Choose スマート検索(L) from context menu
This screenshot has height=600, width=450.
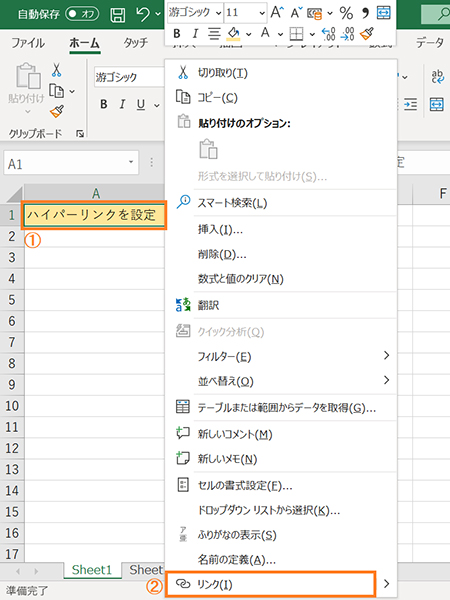(x=281, y=203)
